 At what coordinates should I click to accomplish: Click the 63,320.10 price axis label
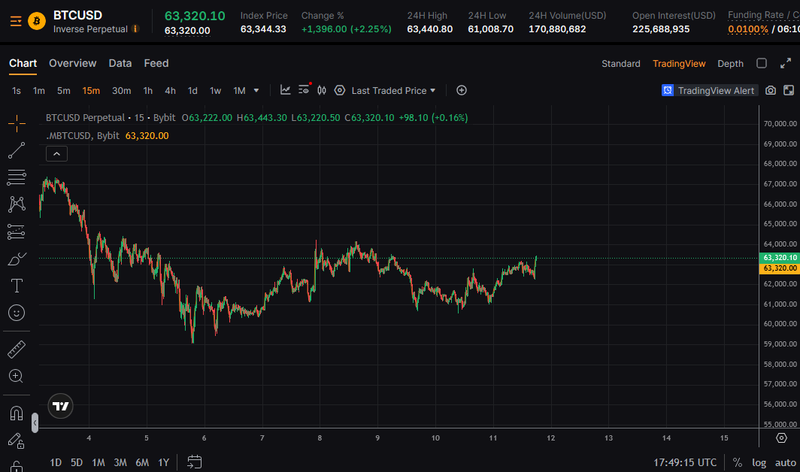(x=780, y=258)
